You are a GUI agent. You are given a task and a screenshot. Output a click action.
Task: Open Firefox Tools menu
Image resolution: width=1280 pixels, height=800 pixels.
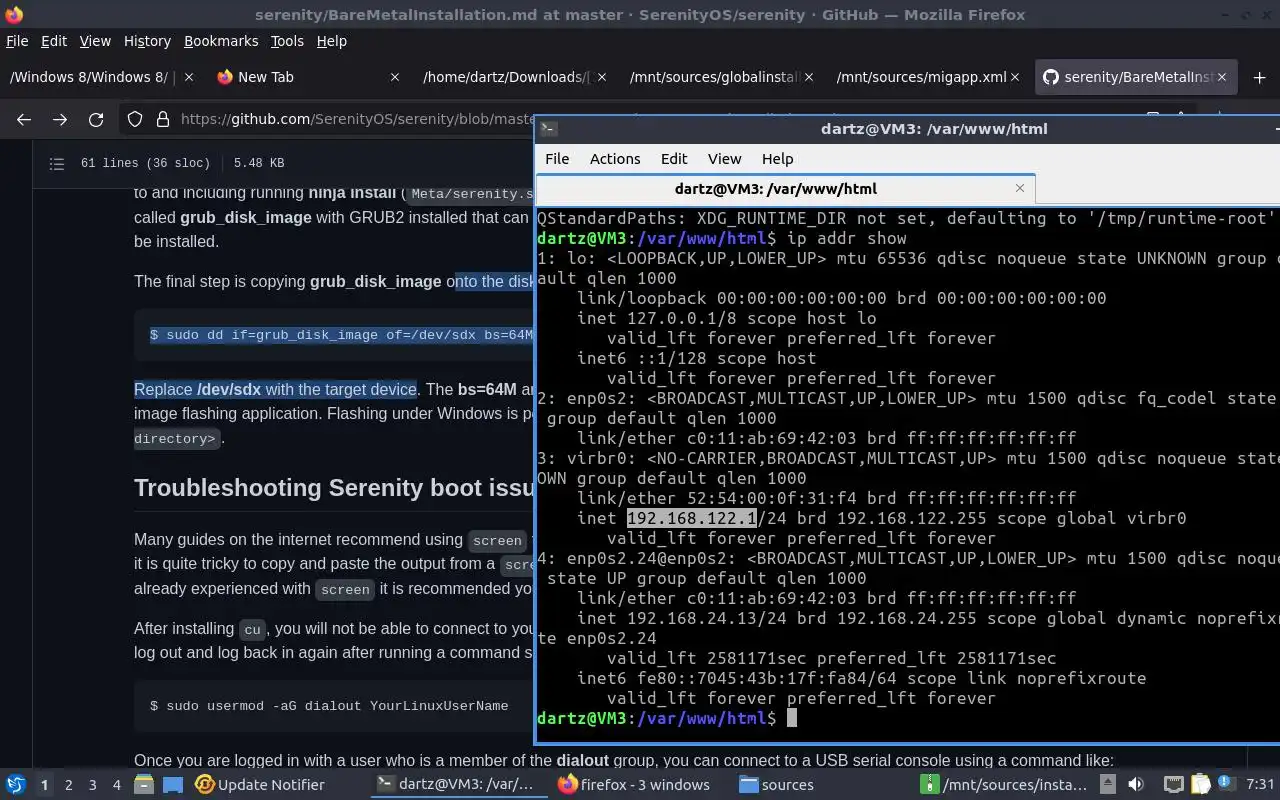[x=287, y=41]
